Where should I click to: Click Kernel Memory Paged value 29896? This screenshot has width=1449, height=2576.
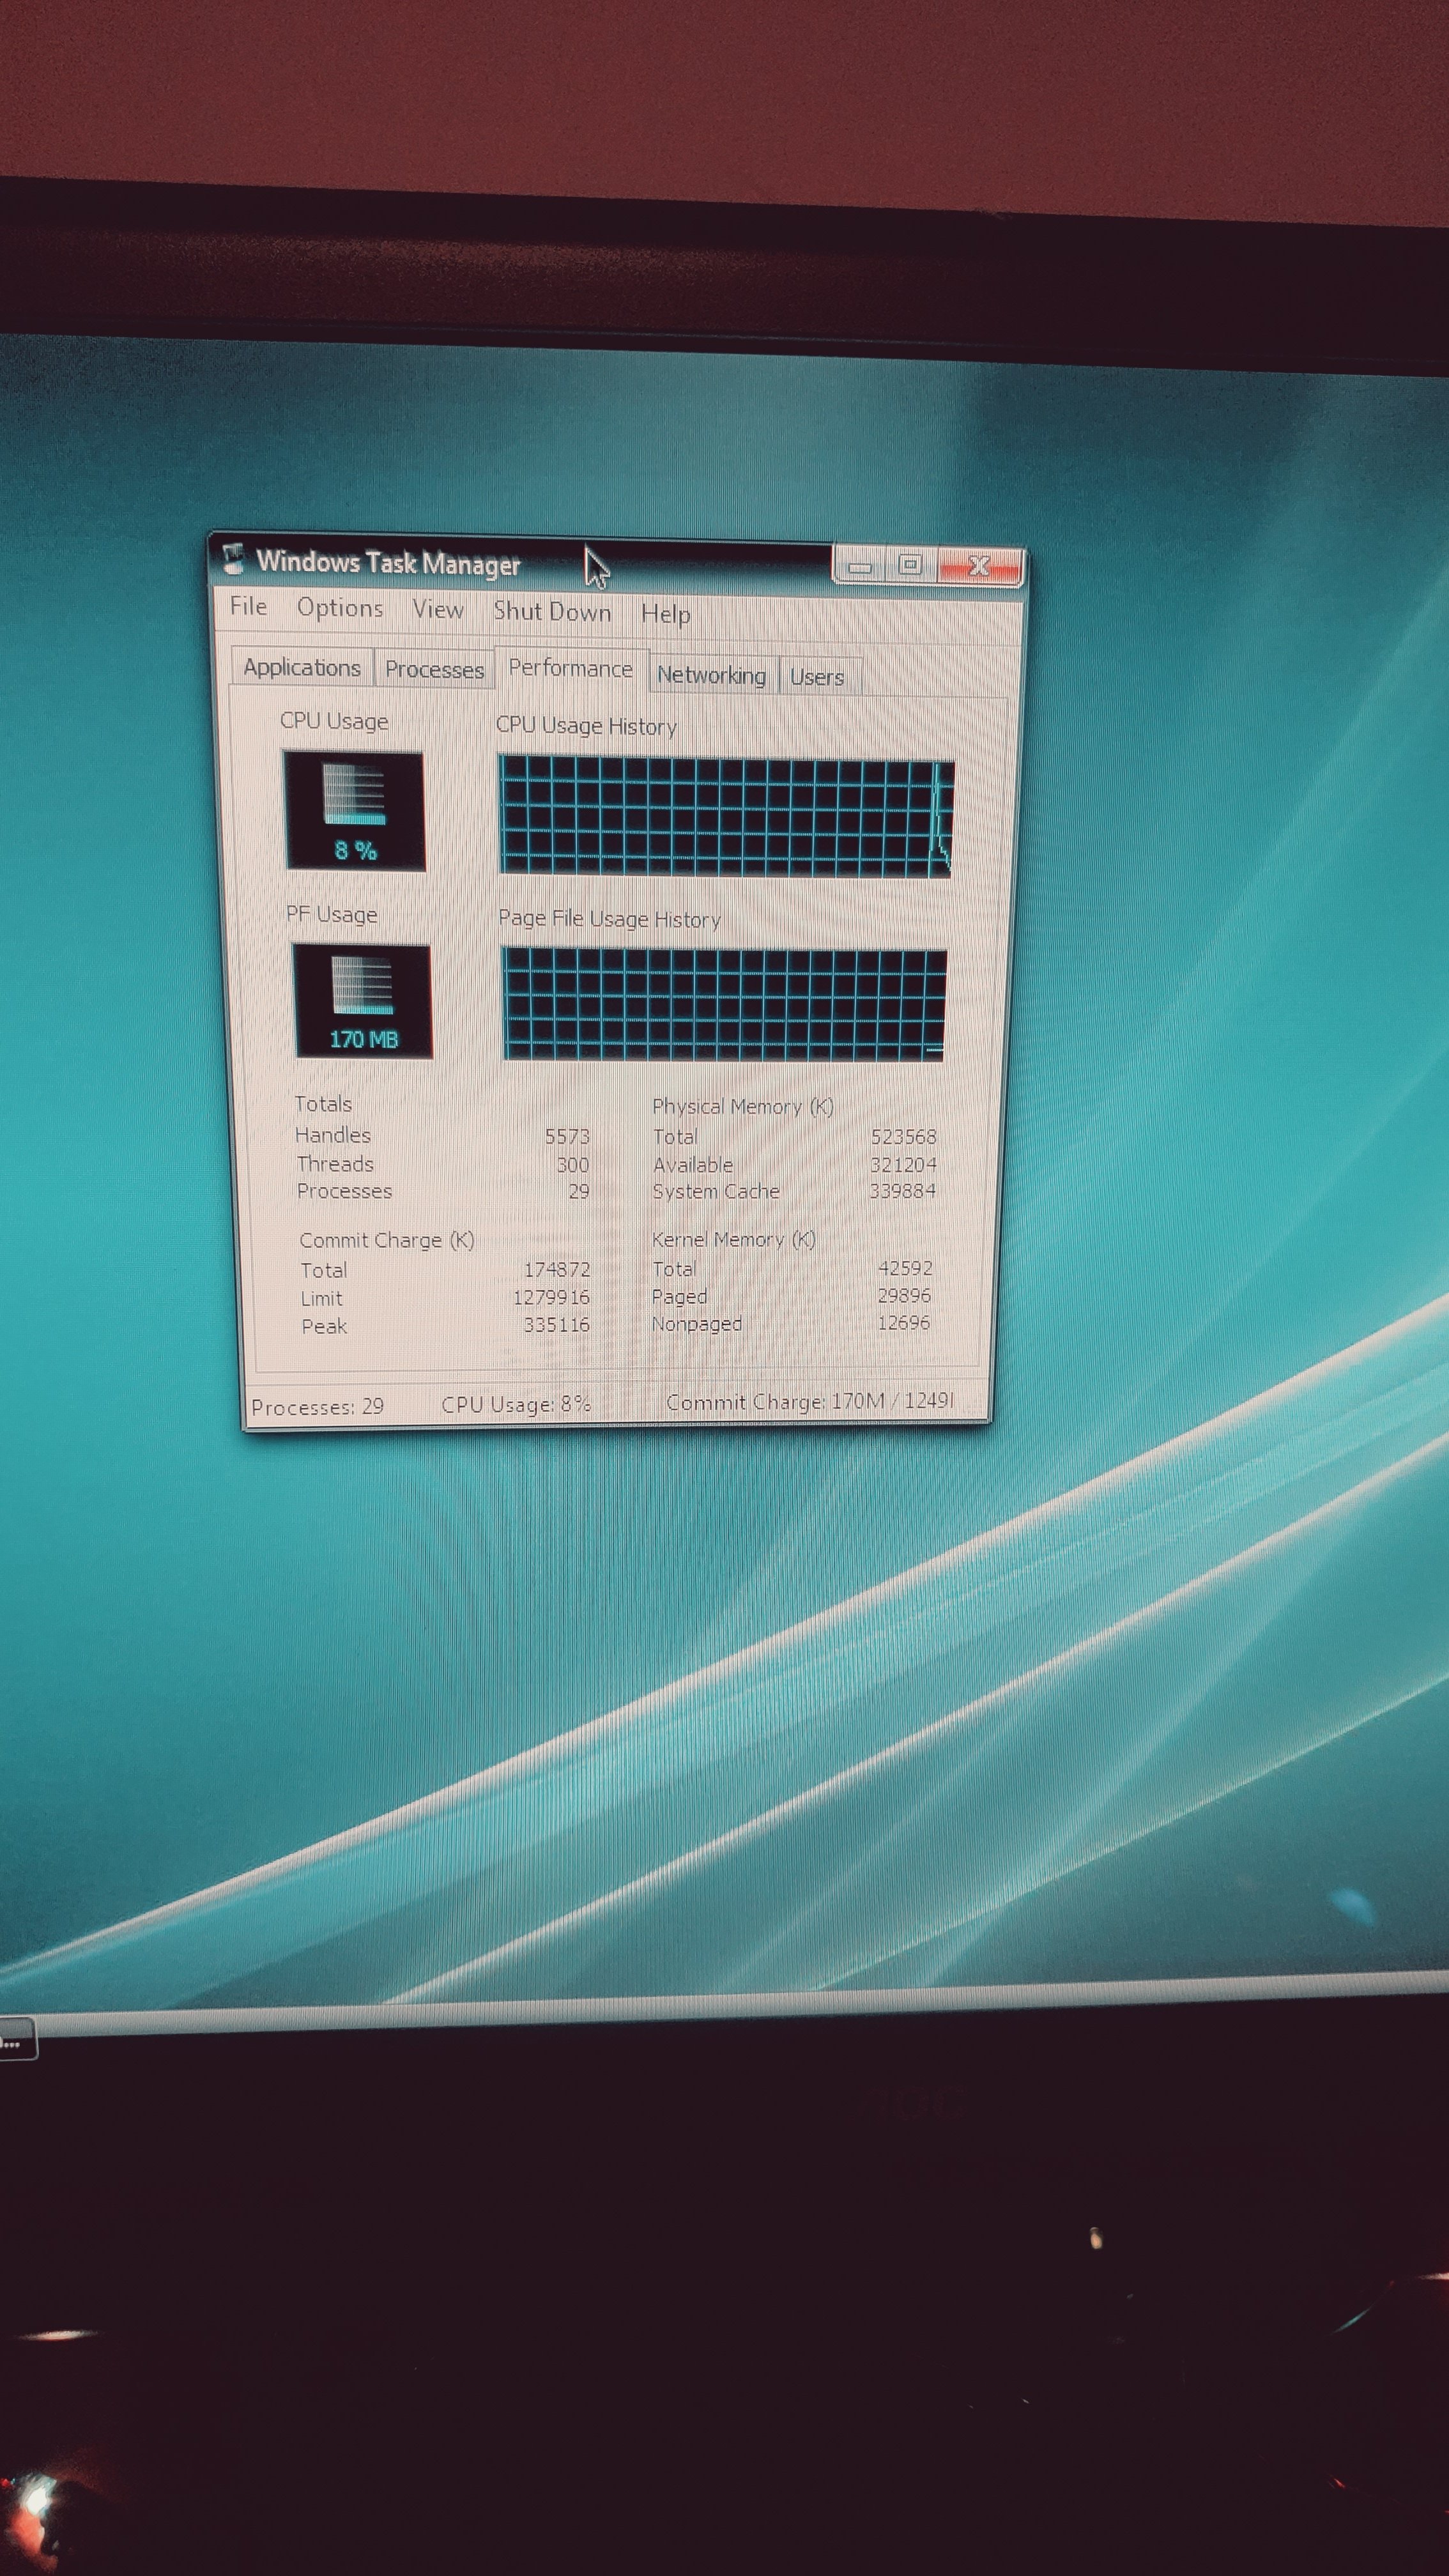tap(904, 1295)
